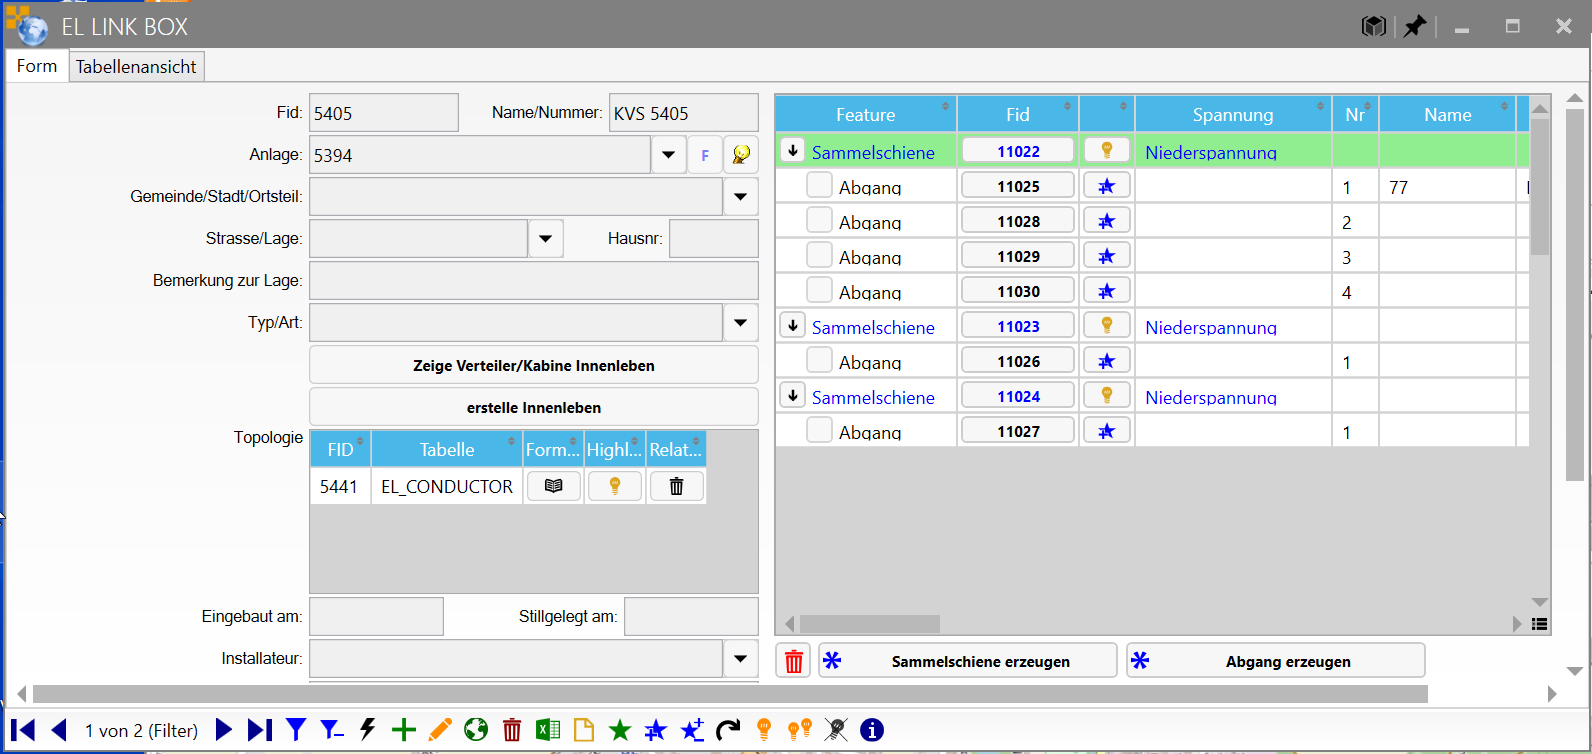Collapse Sammelschiene 11022 with arrow button

point(793,150)
